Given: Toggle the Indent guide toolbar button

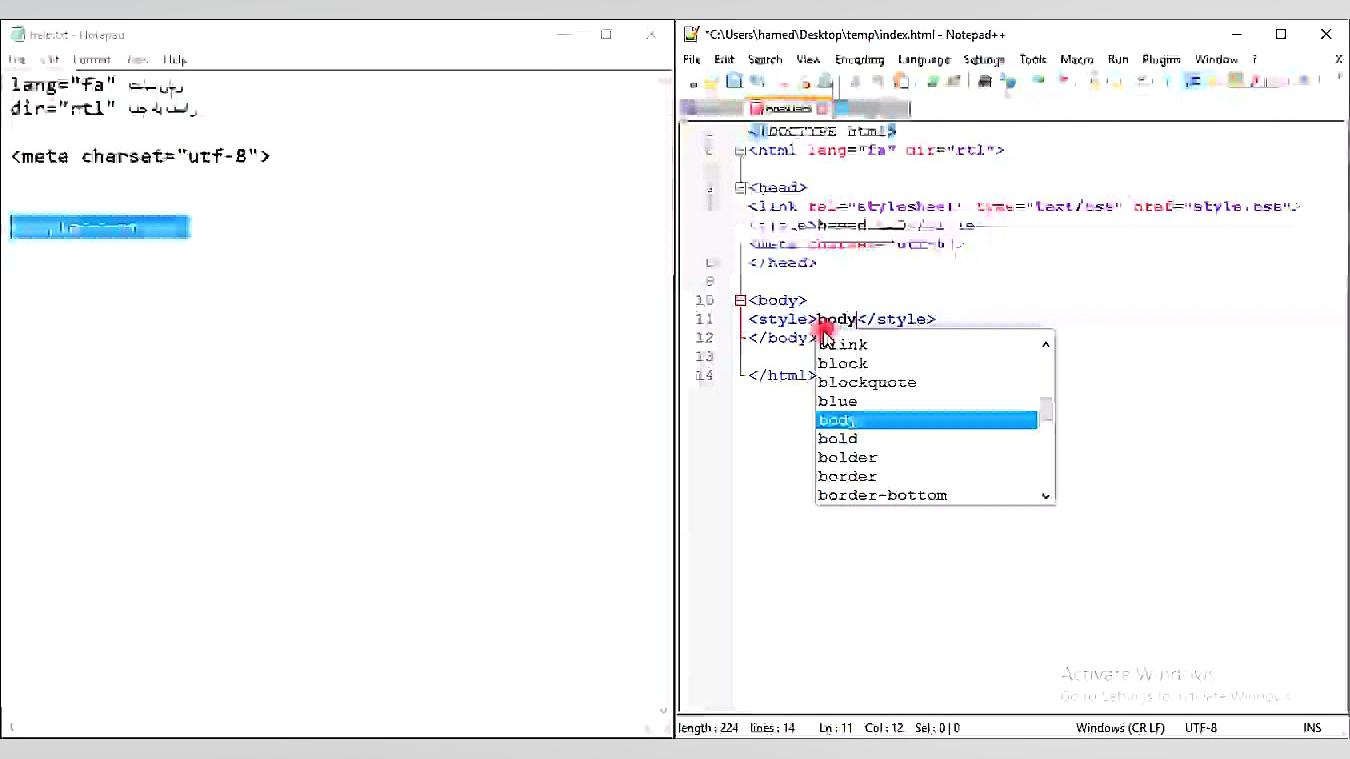Looking at the screenshot, I should [1192, 82].
